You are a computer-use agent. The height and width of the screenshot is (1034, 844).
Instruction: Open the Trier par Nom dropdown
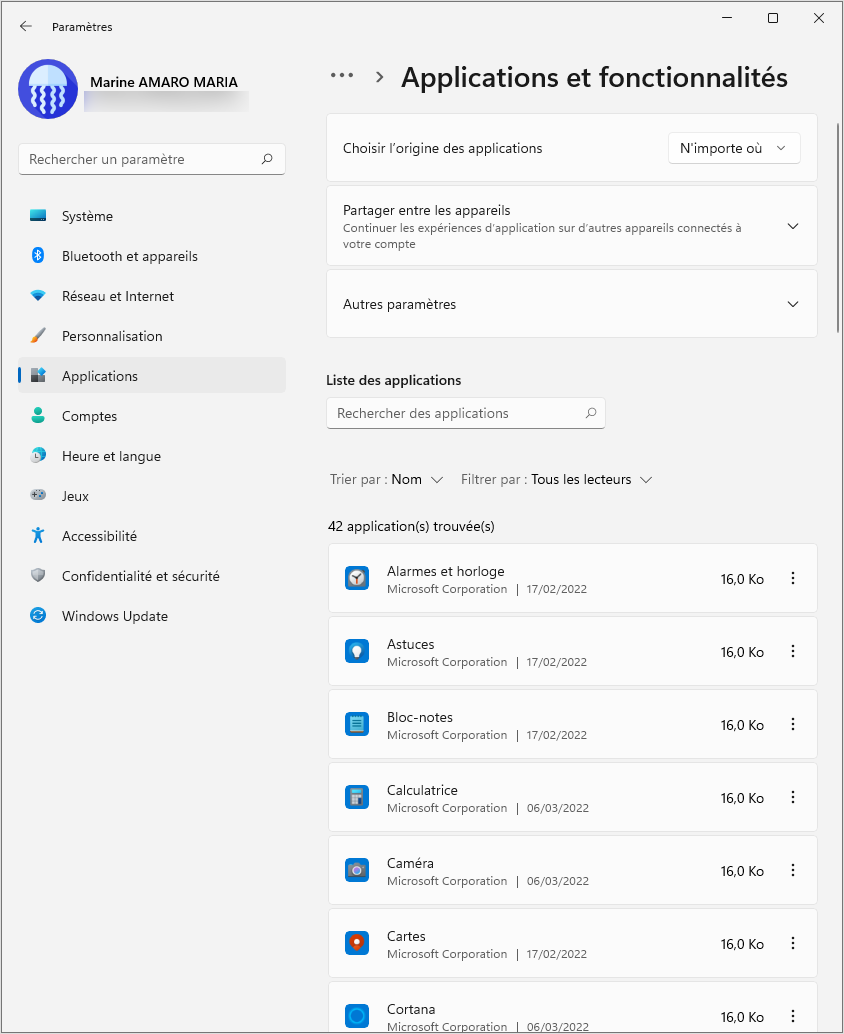[x=386, y=479]
